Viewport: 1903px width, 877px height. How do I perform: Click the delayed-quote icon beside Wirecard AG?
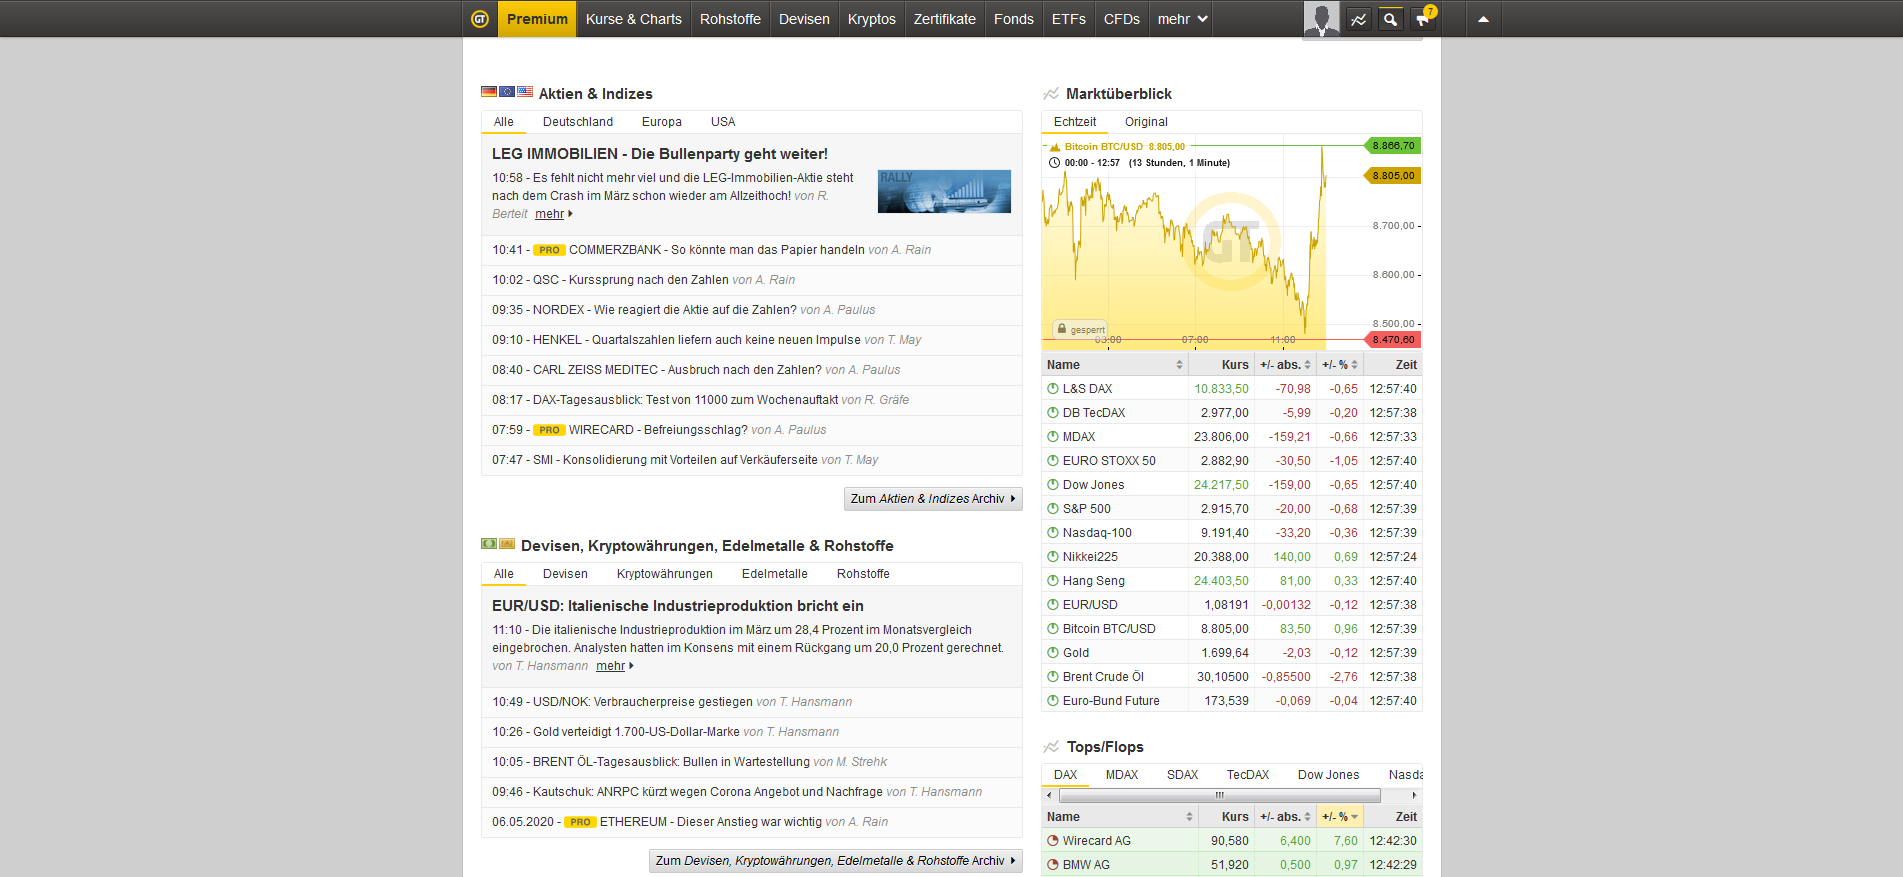(x=1053, y=841)
